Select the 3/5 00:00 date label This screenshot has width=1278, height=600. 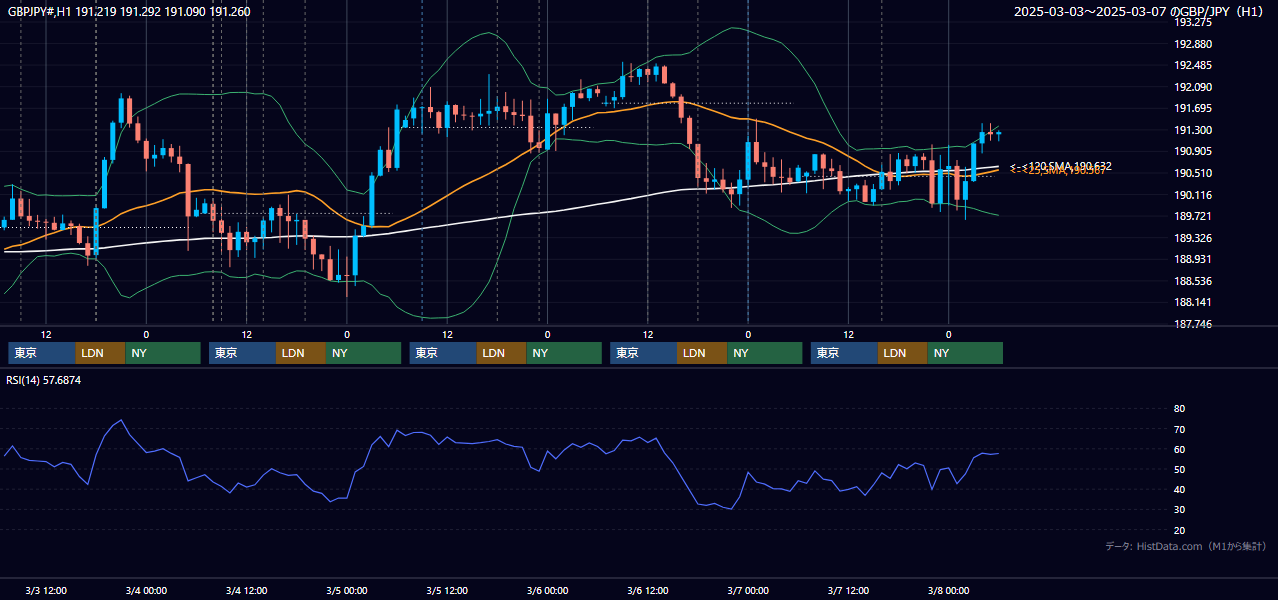(347, 590)
